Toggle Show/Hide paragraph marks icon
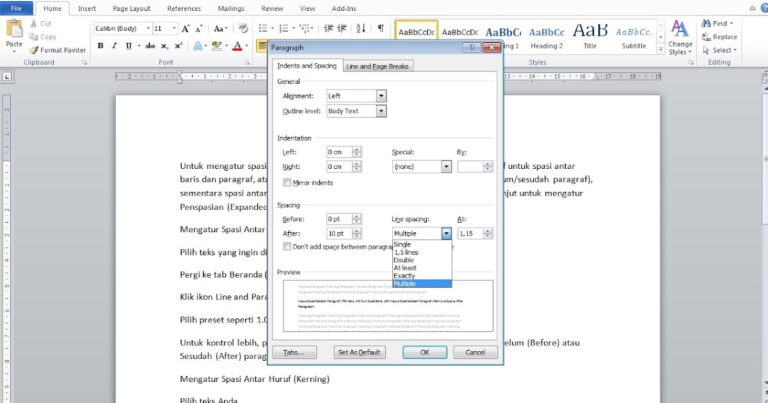Screen dimensions: 768x403 click(x=381, y=28)
